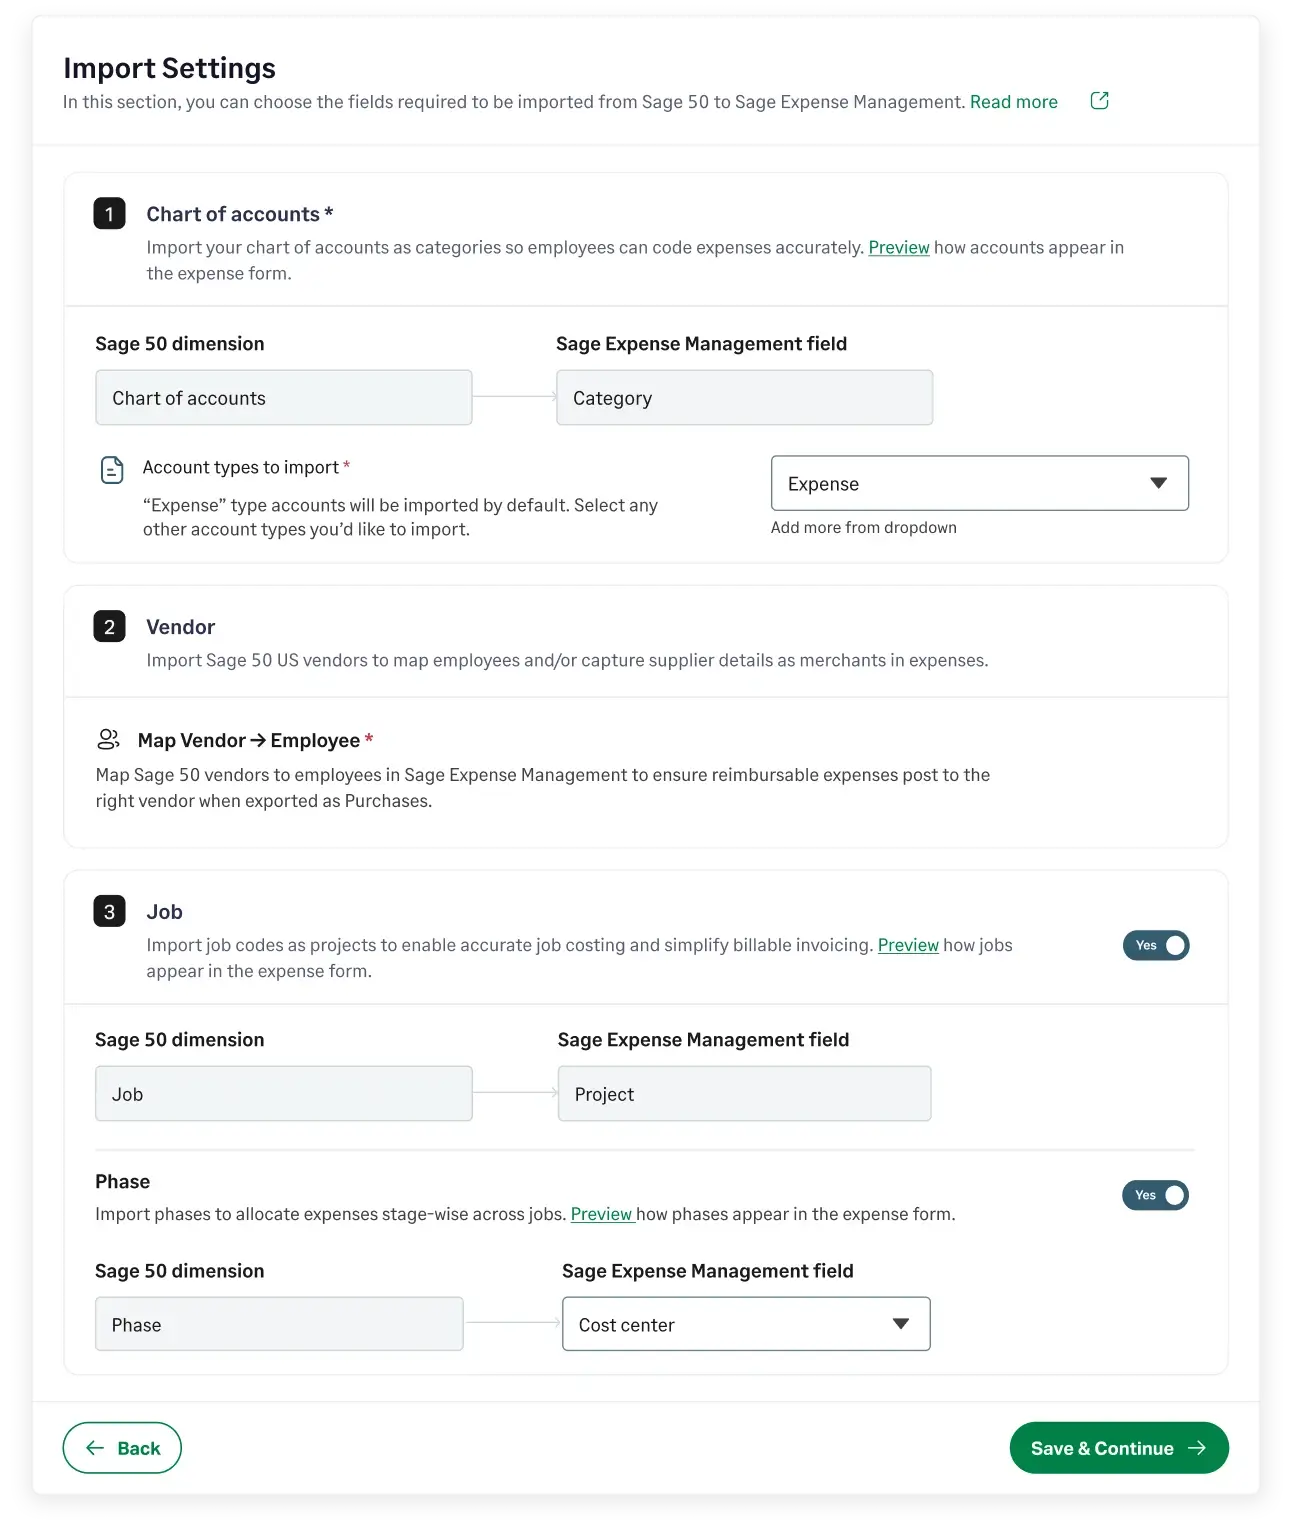Click the Chart of accounts dimension field
This screenshot has height=1523, width=1296.
tap(283, 397)
